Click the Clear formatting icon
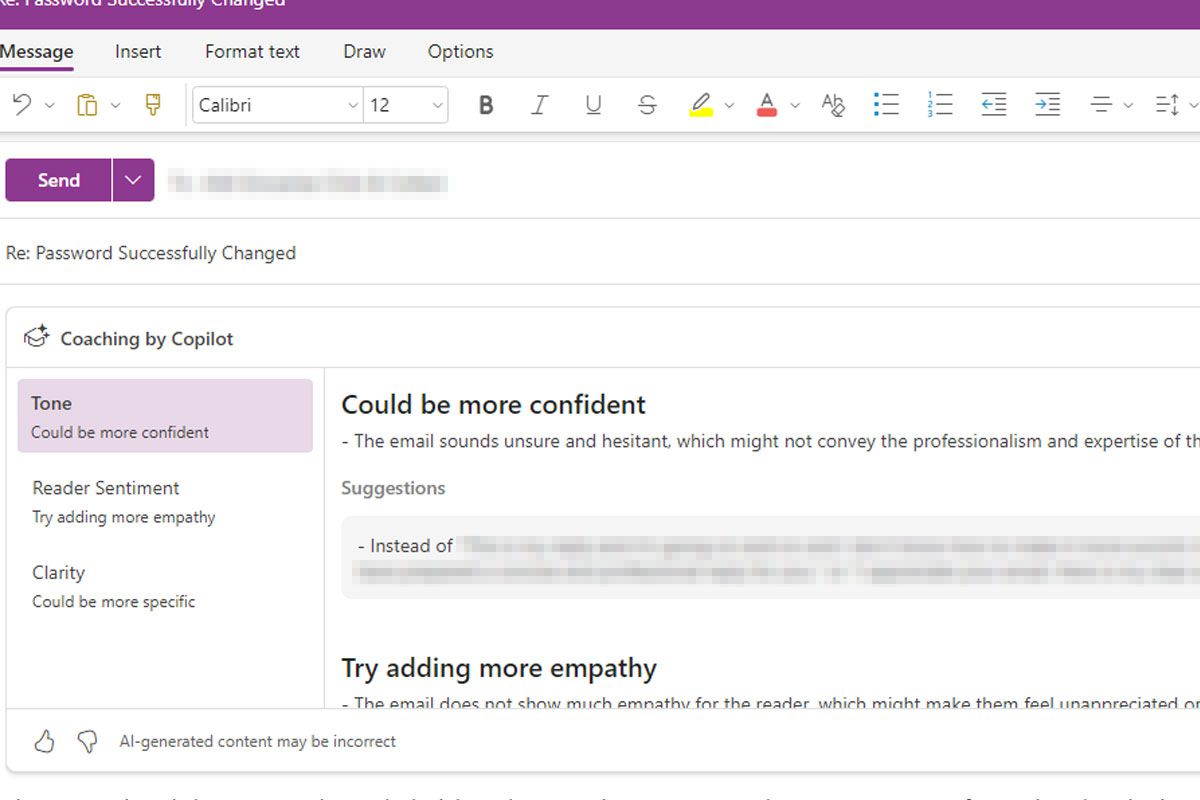The width and height of the screenshot is (1200, 800). [832, 105]
